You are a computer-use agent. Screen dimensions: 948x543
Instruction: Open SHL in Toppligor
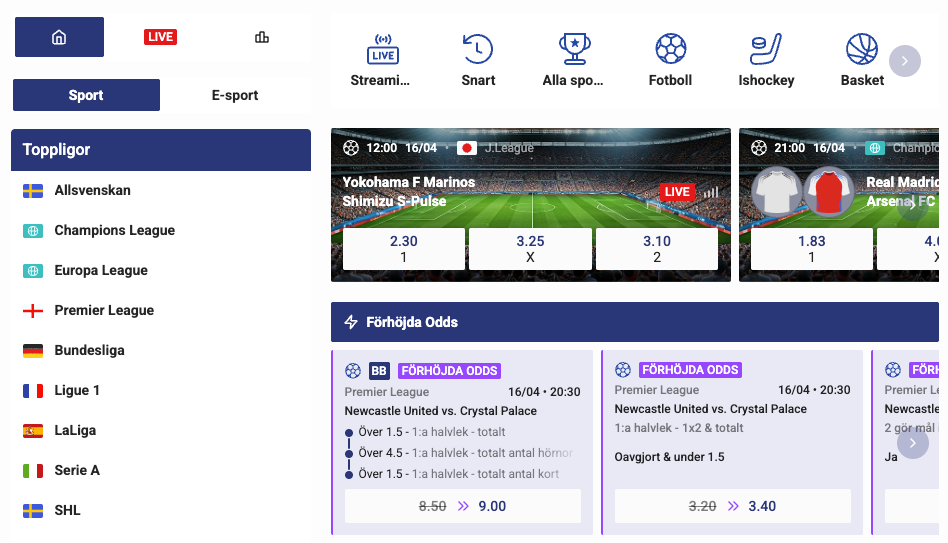pyautogui.click(x=161, y=510)
